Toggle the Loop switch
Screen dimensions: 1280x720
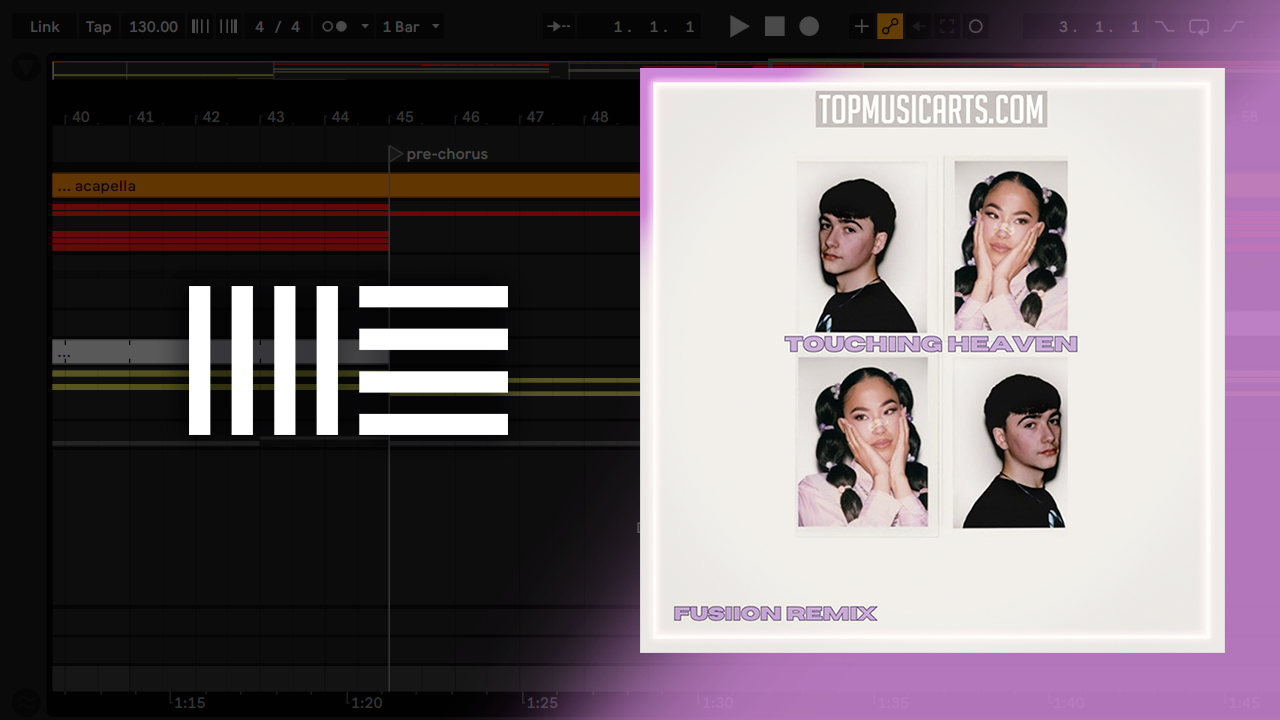[1198, 27]
